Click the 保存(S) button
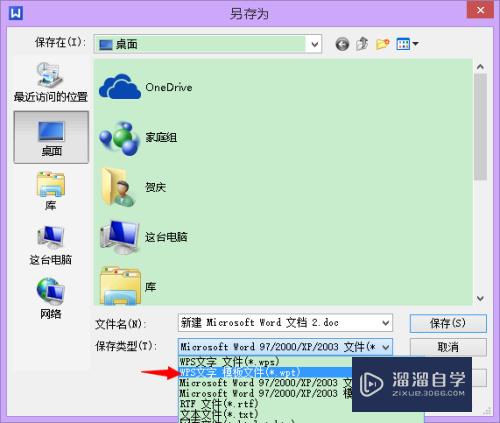 pyautogui.click(x=448, y=323)
